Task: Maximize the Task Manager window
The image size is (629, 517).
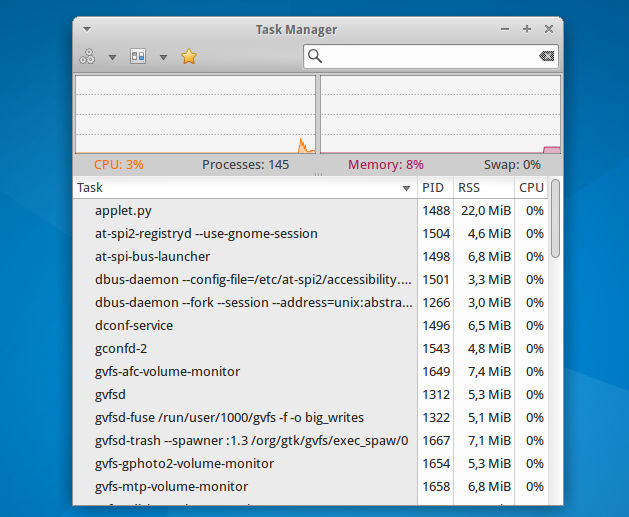Action: tap(527, 29)
